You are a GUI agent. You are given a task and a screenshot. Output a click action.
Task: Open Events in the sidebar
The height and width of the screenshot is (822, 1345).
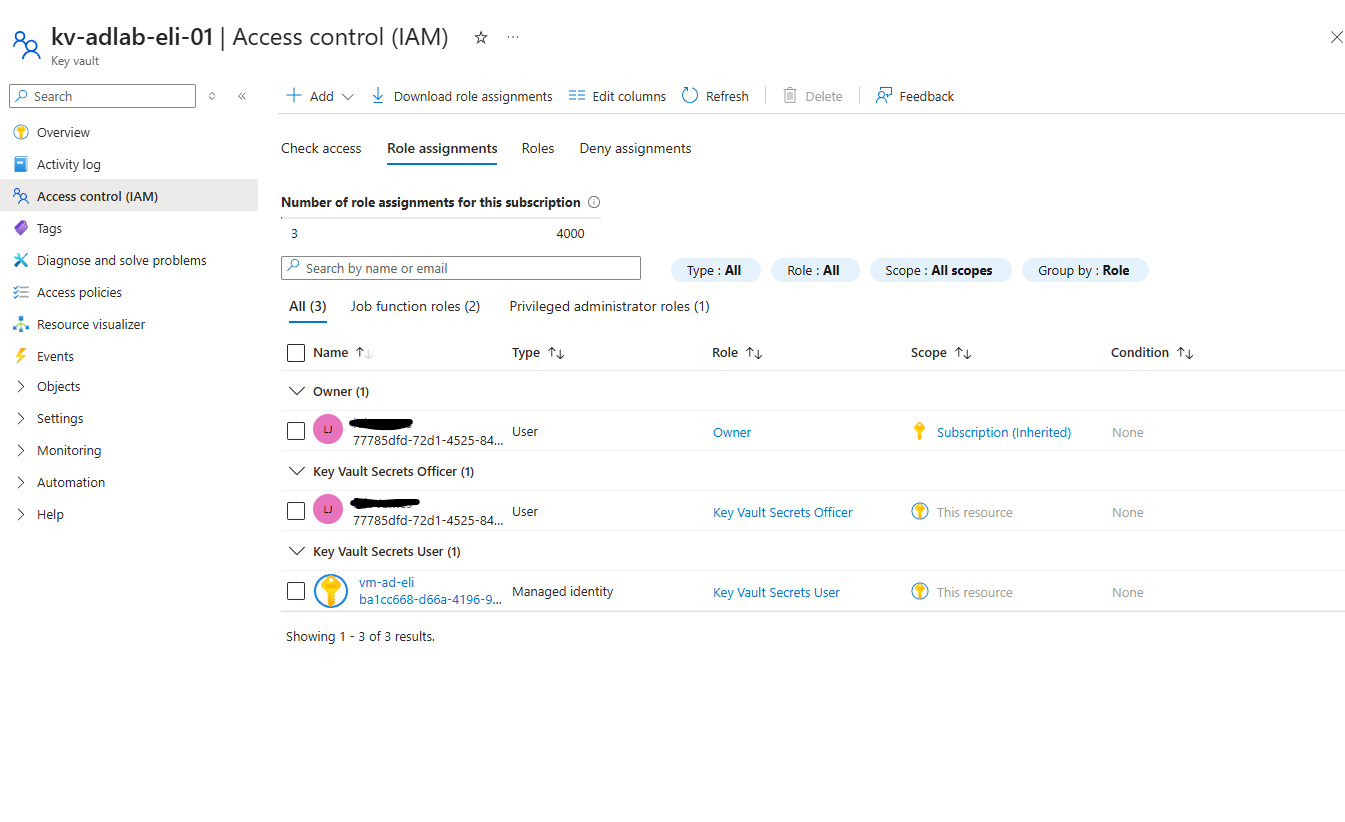[55, 356]
